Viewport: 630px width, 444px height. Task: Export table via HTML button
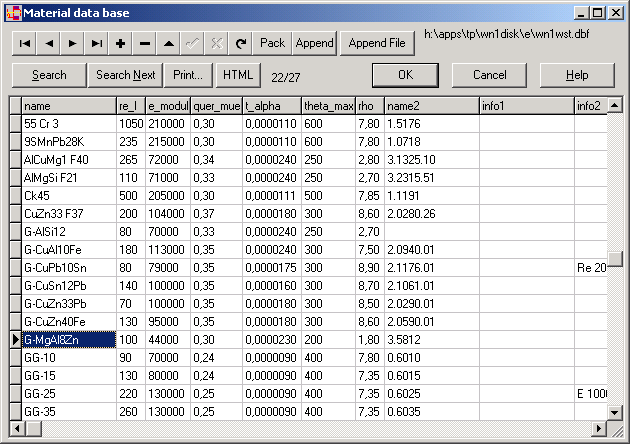click(x=238, y=75)
